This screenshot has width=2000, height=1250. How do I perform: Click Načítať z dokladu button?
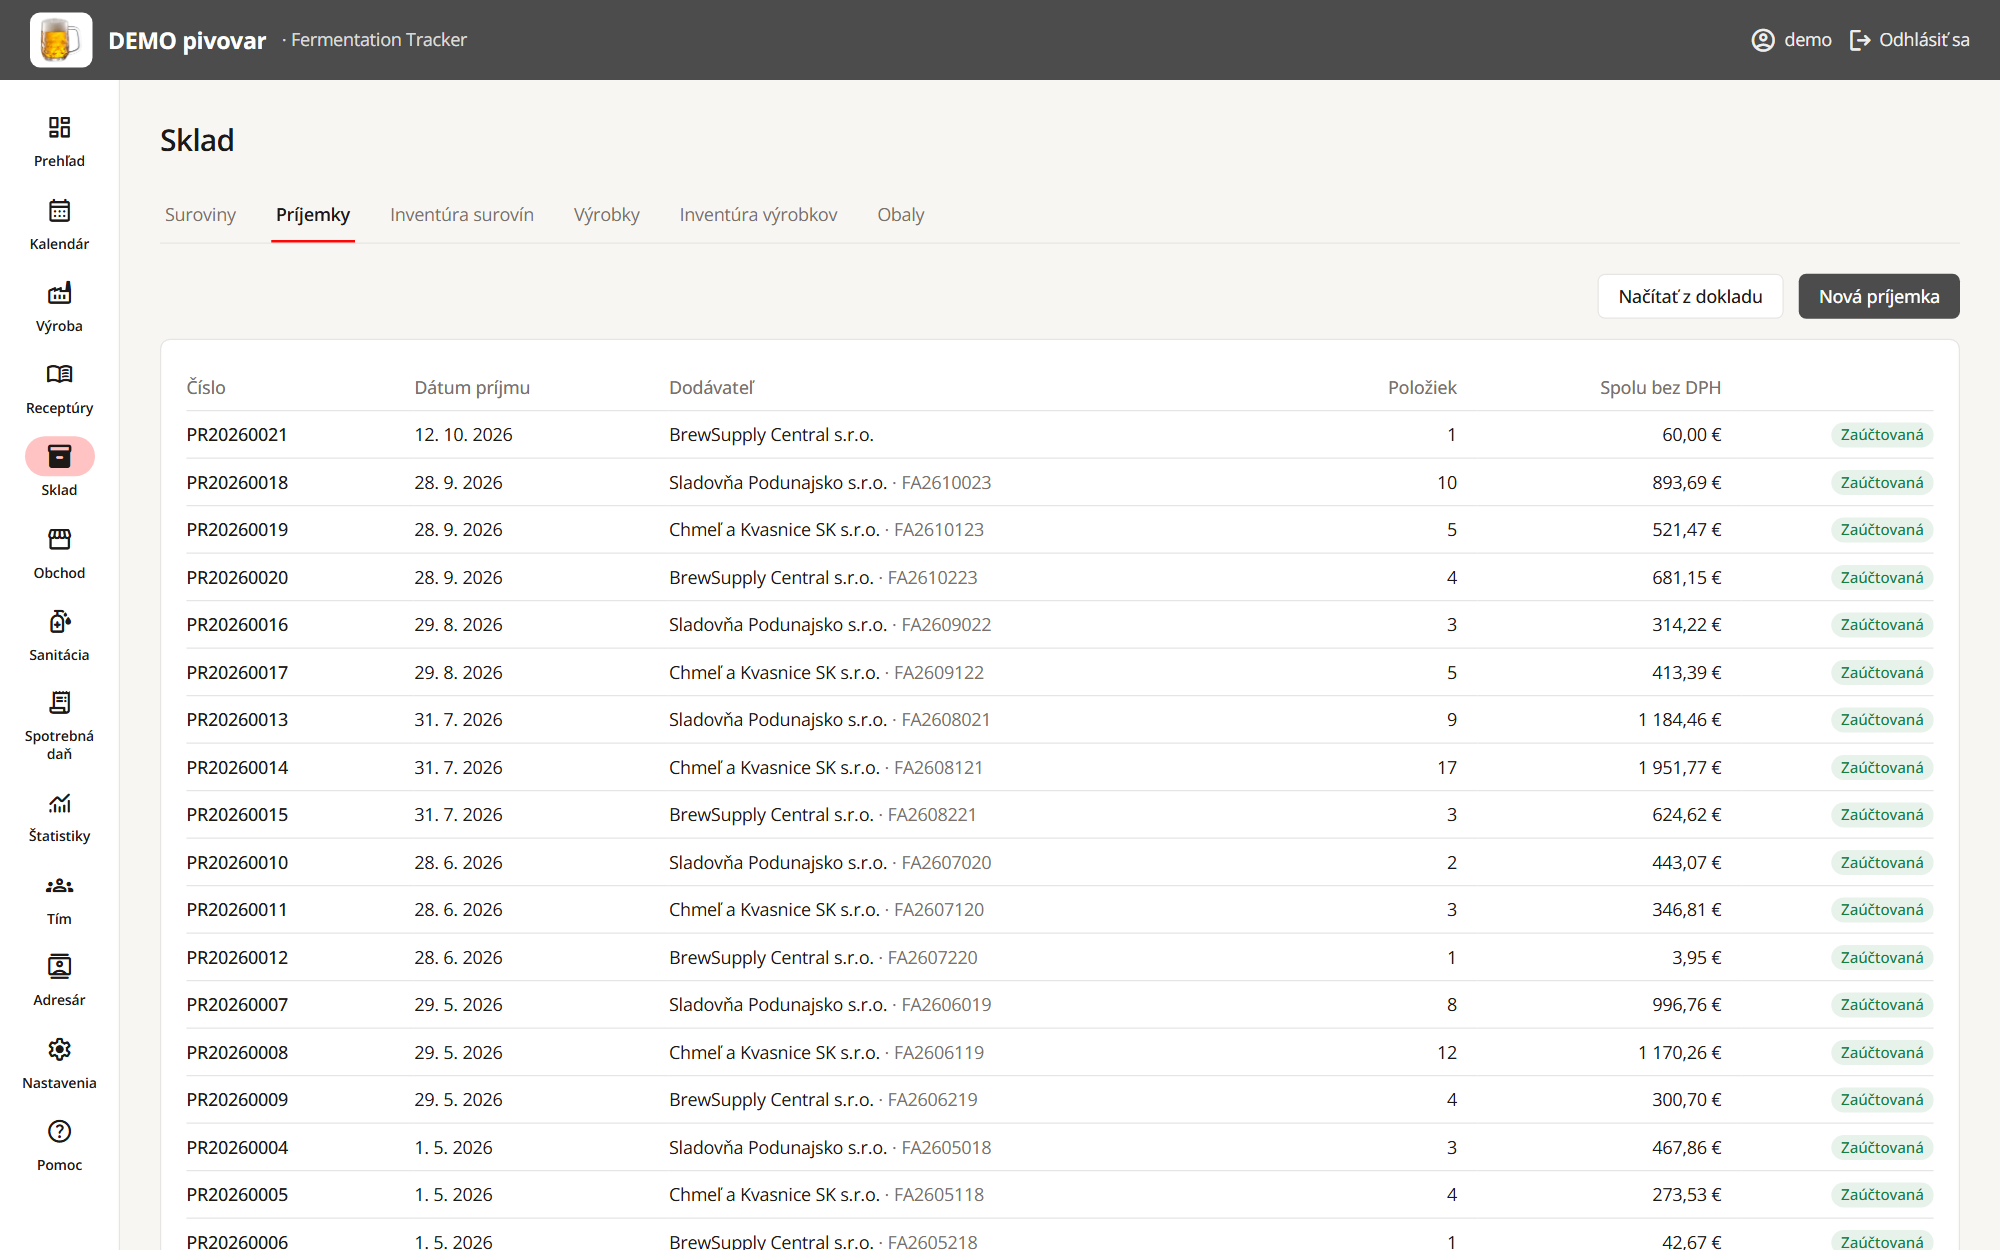tap(1690, 296)
